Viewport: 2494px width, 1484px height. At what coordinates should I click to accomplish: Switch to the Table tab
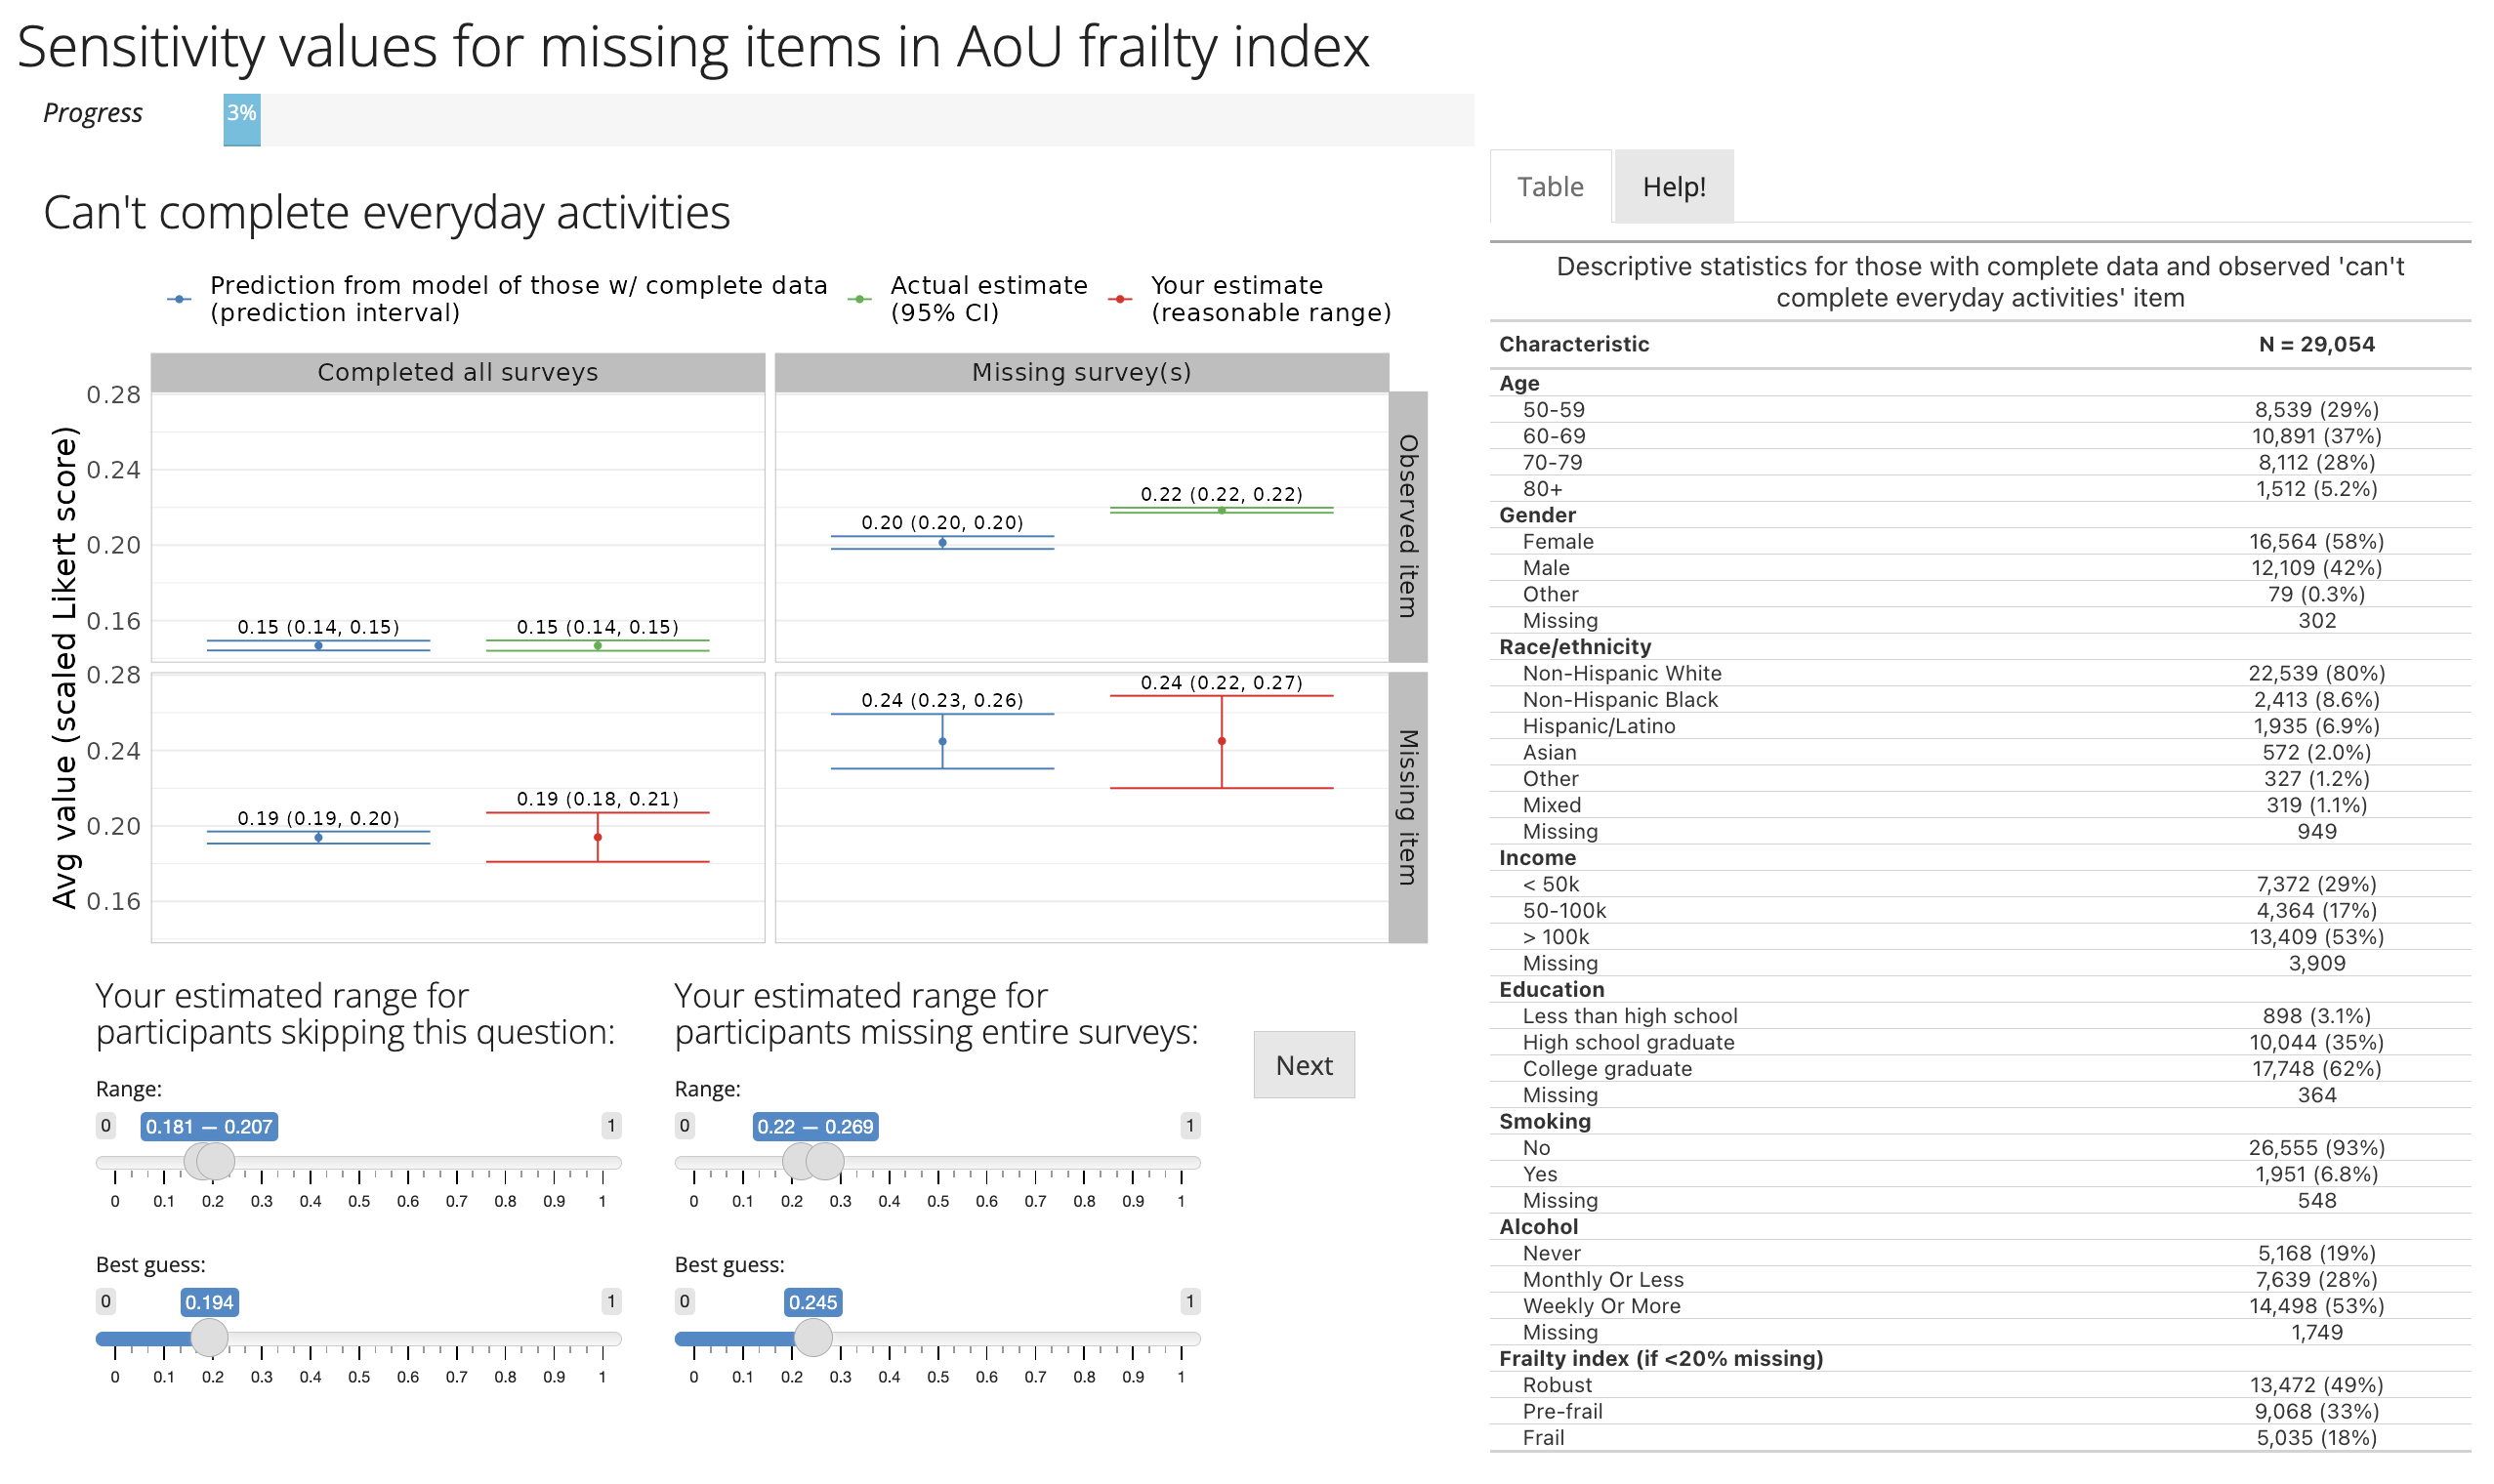(1549, 187)
